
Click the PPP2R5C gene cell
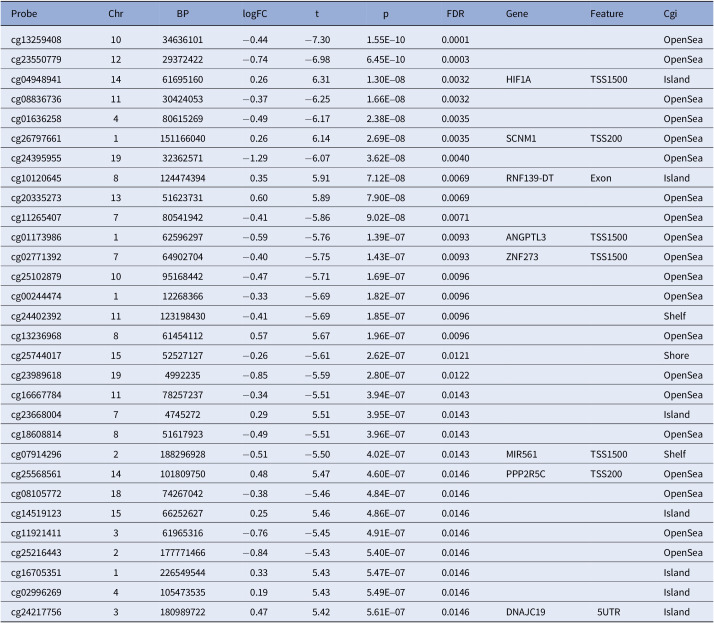(x=525, y=474)
